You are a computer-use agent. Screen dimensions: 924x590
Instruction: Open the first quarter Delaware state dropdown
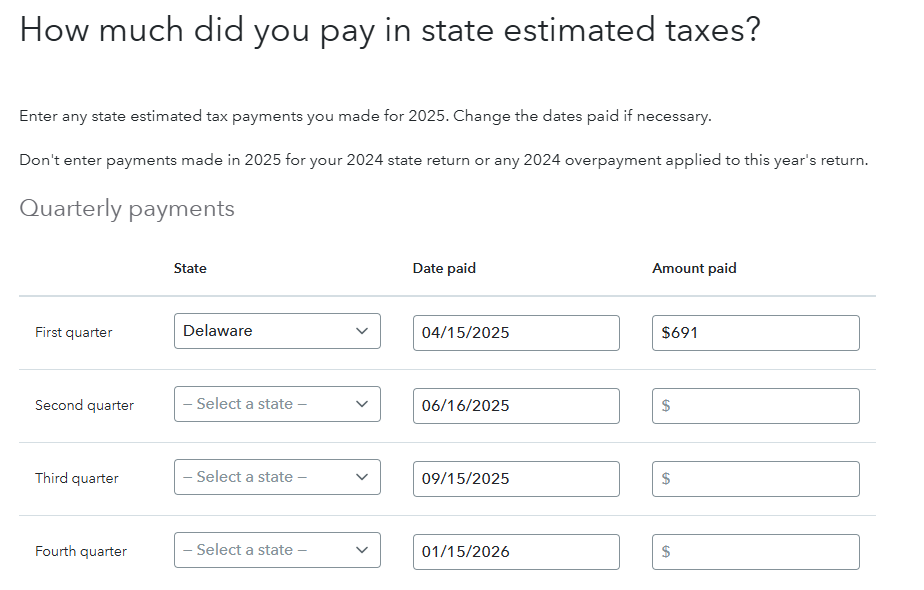point(277,332)
